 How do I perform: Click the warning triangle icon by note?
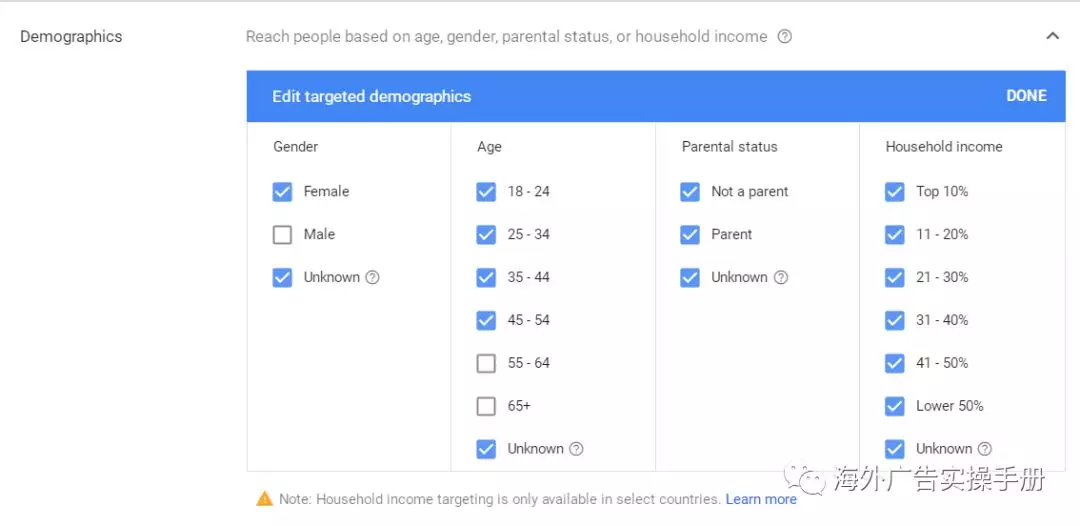click(x=264, y=499)
